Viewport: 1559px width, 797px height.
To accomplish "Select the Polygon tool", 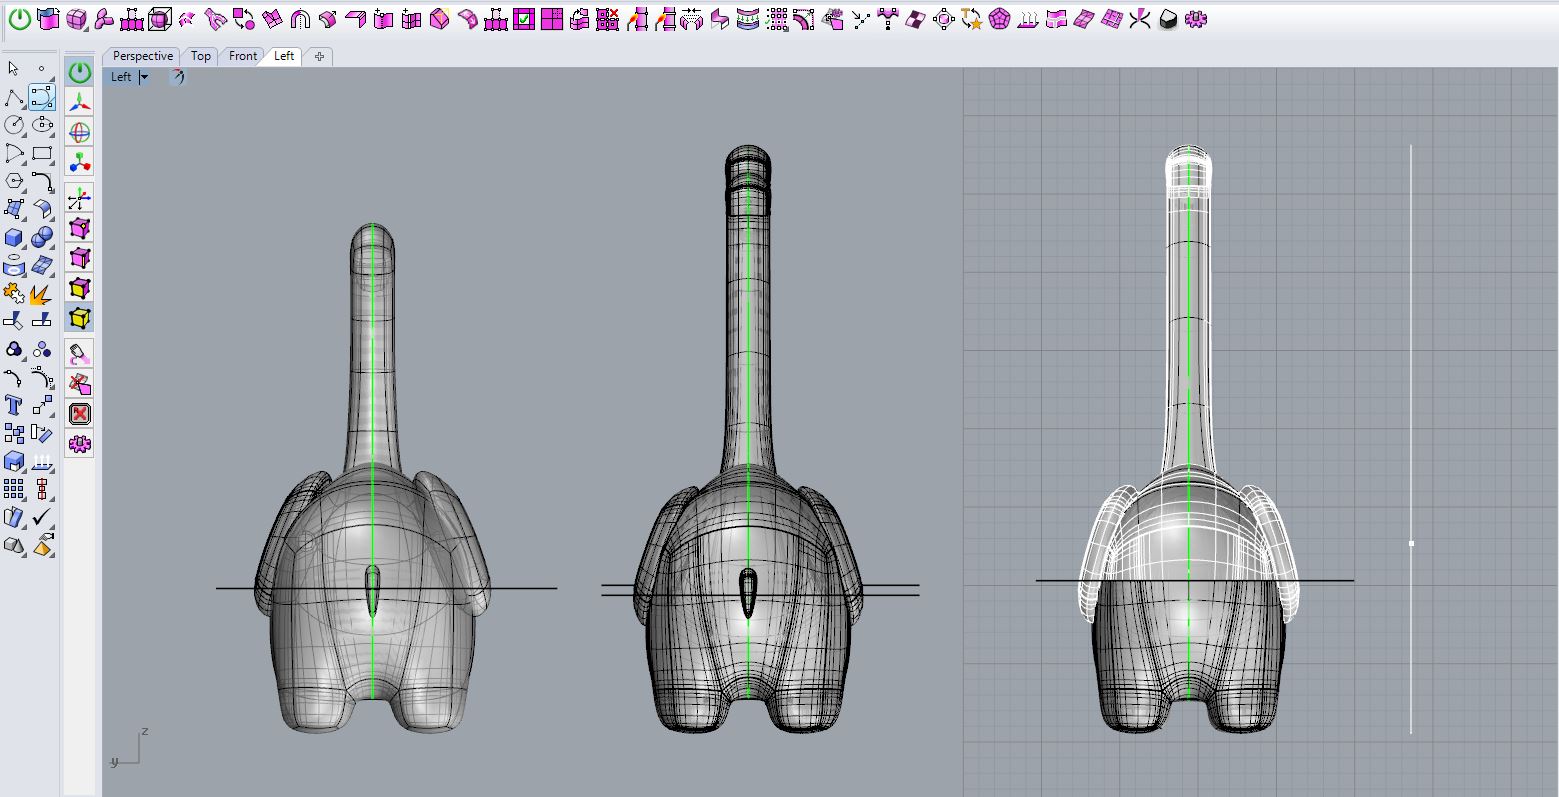I will click(14, 181).
